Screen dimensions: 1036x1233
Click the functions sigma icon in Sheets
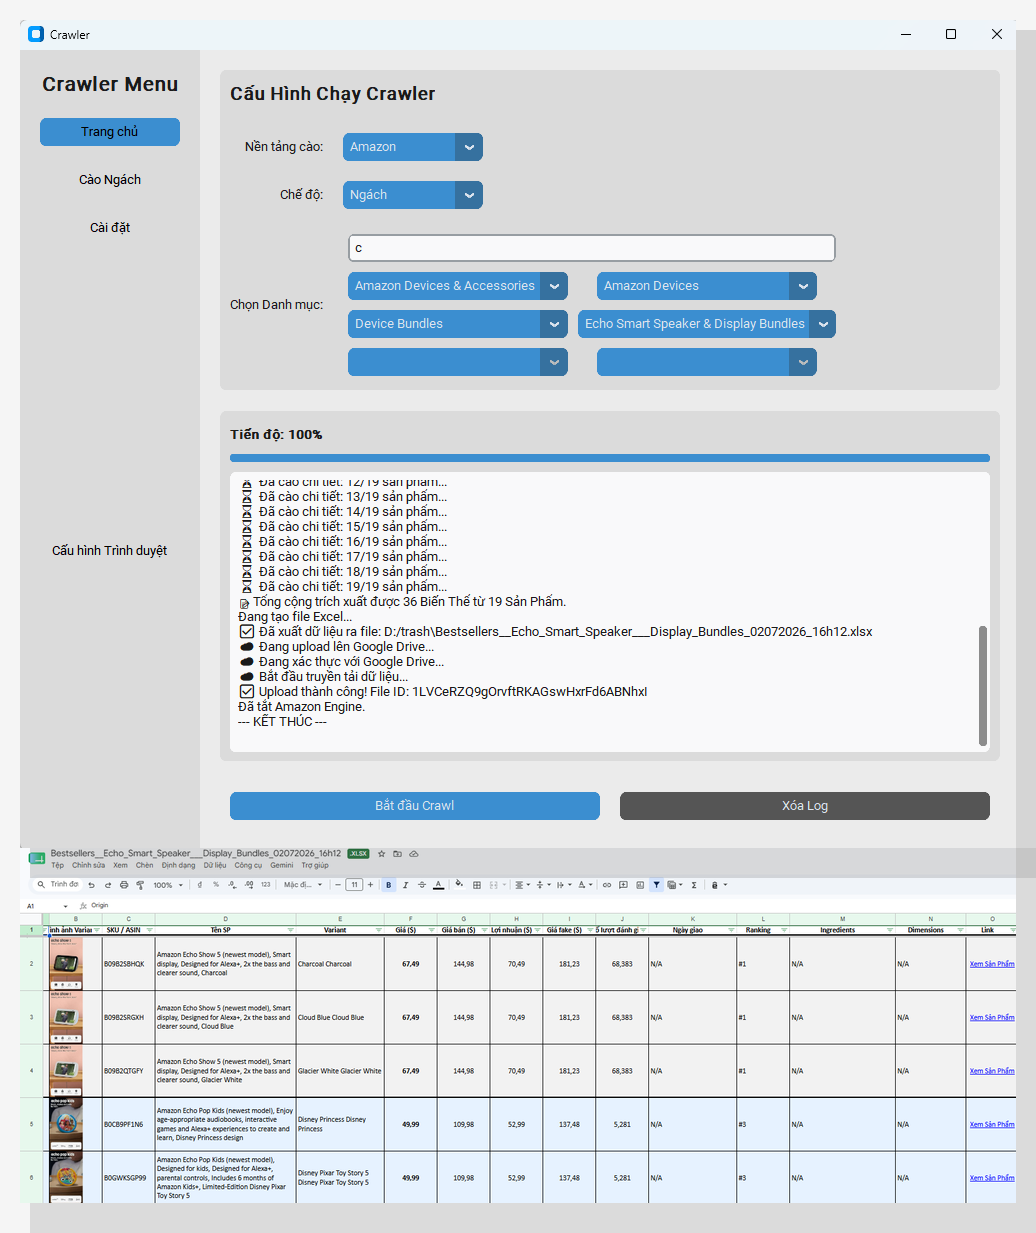694,885
